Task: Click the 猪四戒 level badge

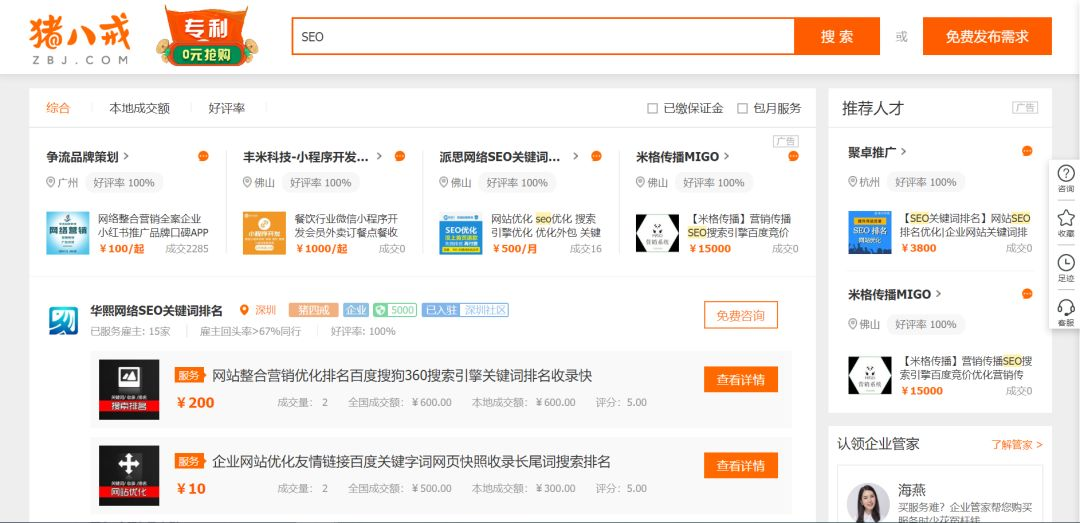Action: tap(313, 310)
